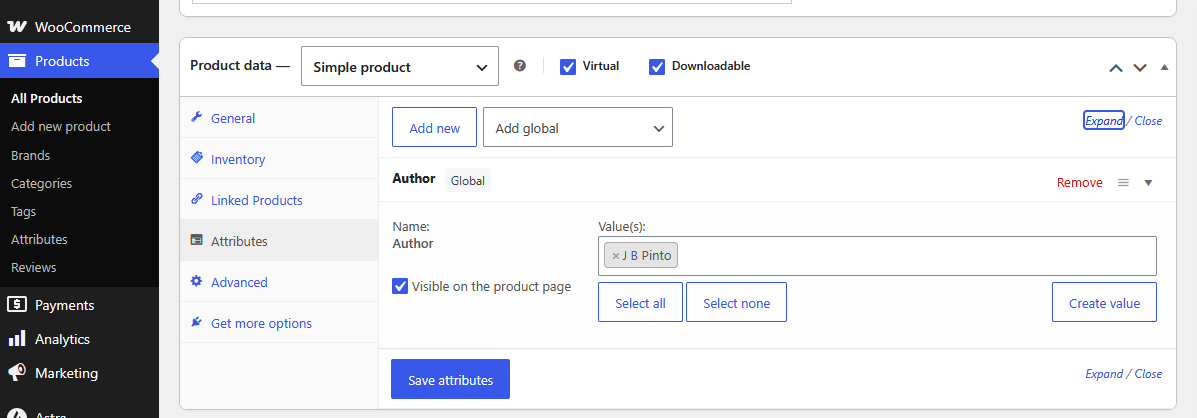Open the Reviews submenu item

pyautogui.click(x=34, y=267)
